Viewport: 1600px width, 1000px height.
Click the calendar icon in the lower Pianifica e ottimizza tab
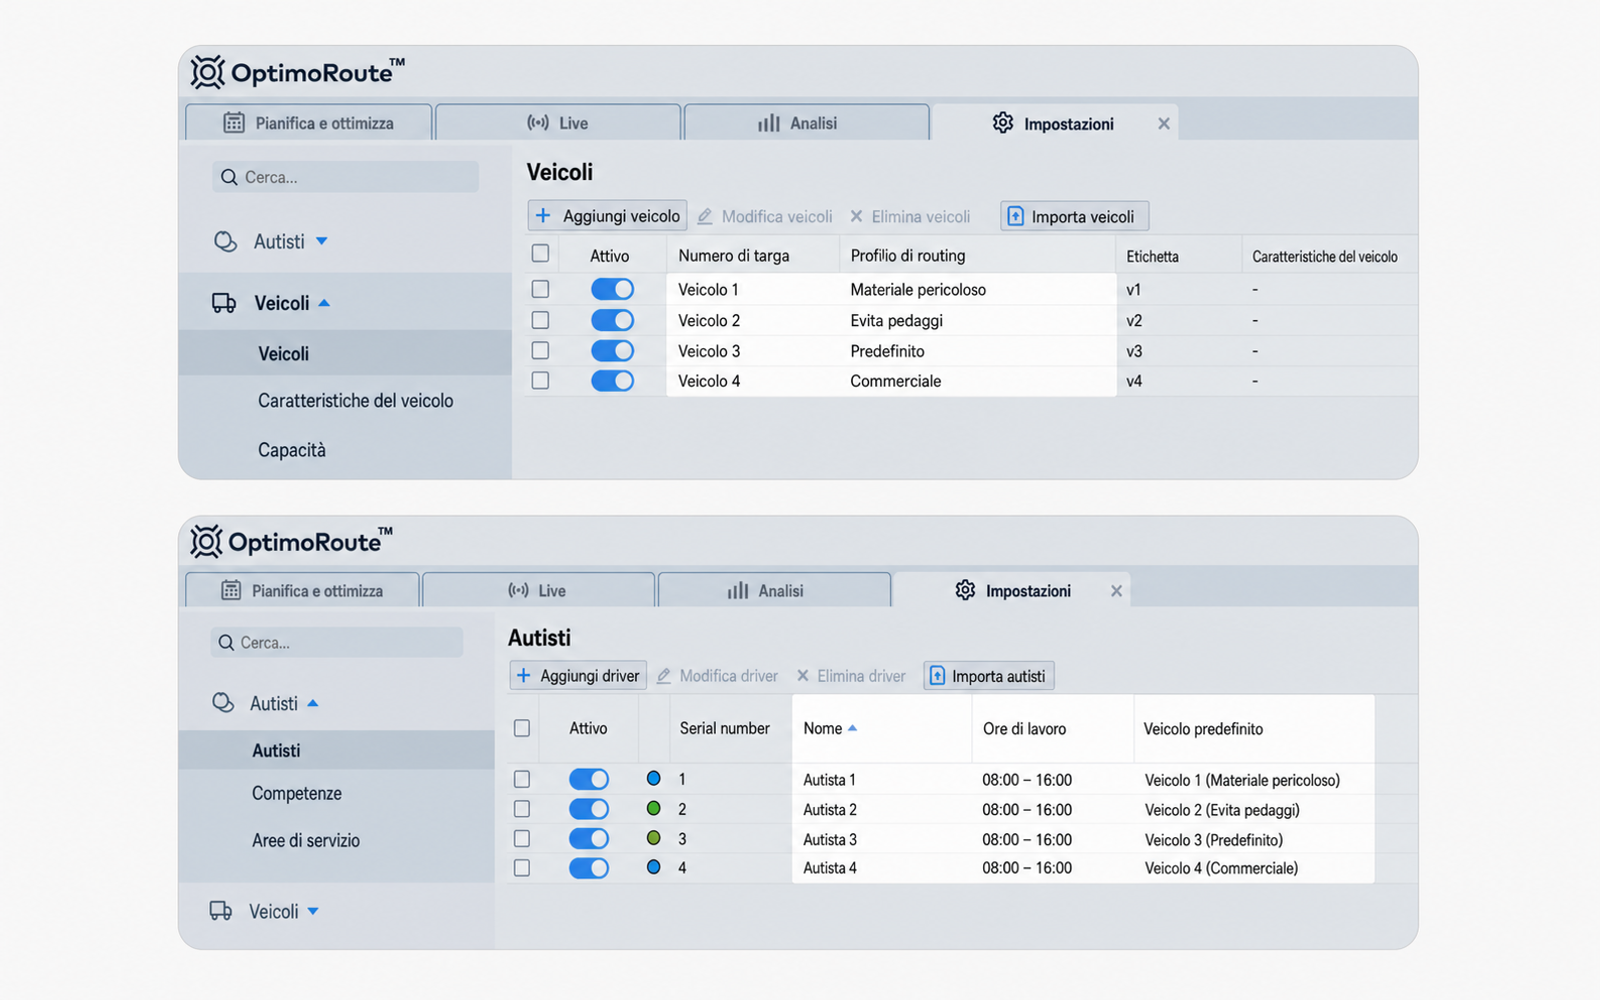tap(231, 590)
